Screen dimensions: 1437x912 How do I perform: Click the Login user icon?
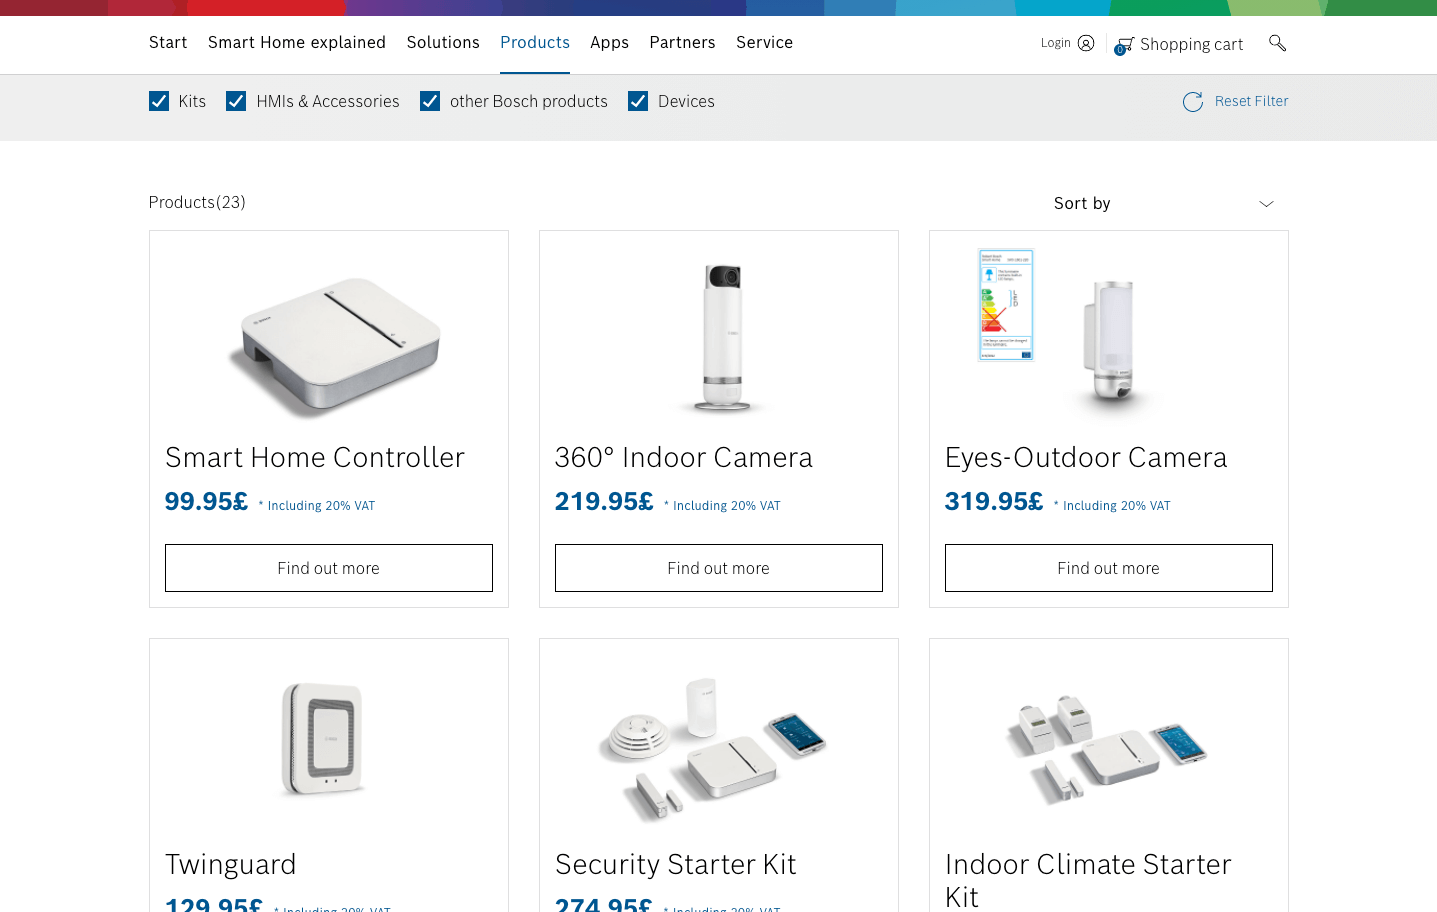pos(1086,43)
